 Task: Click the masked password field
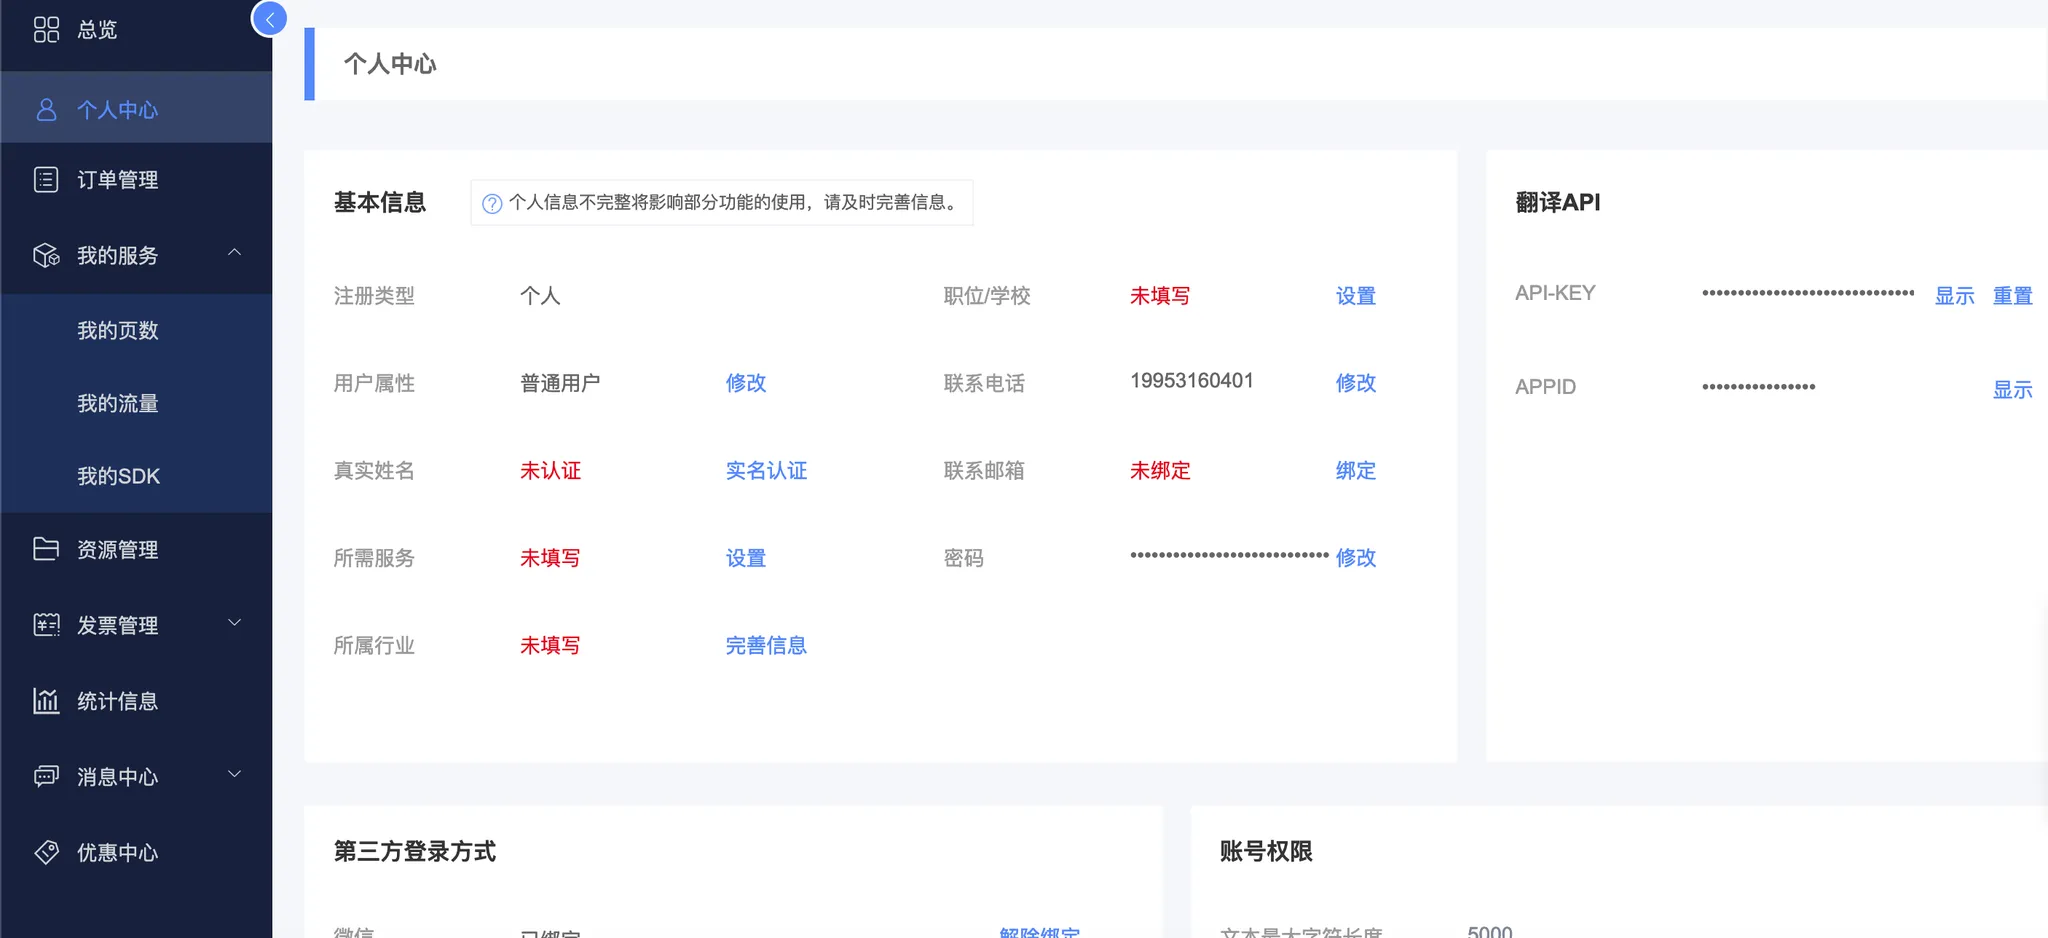point(1227,556)
